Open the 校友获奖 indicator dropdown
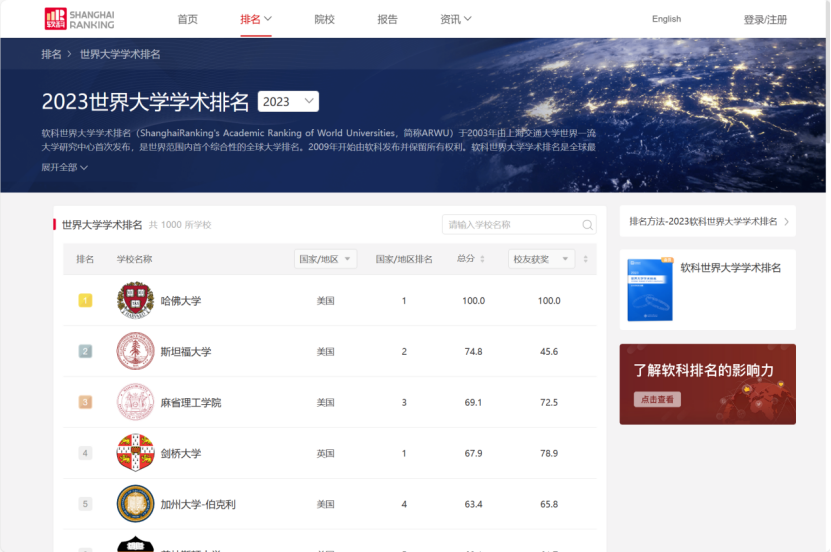The height and width of the screenshot is (552, 831). (x=541, y=259)
